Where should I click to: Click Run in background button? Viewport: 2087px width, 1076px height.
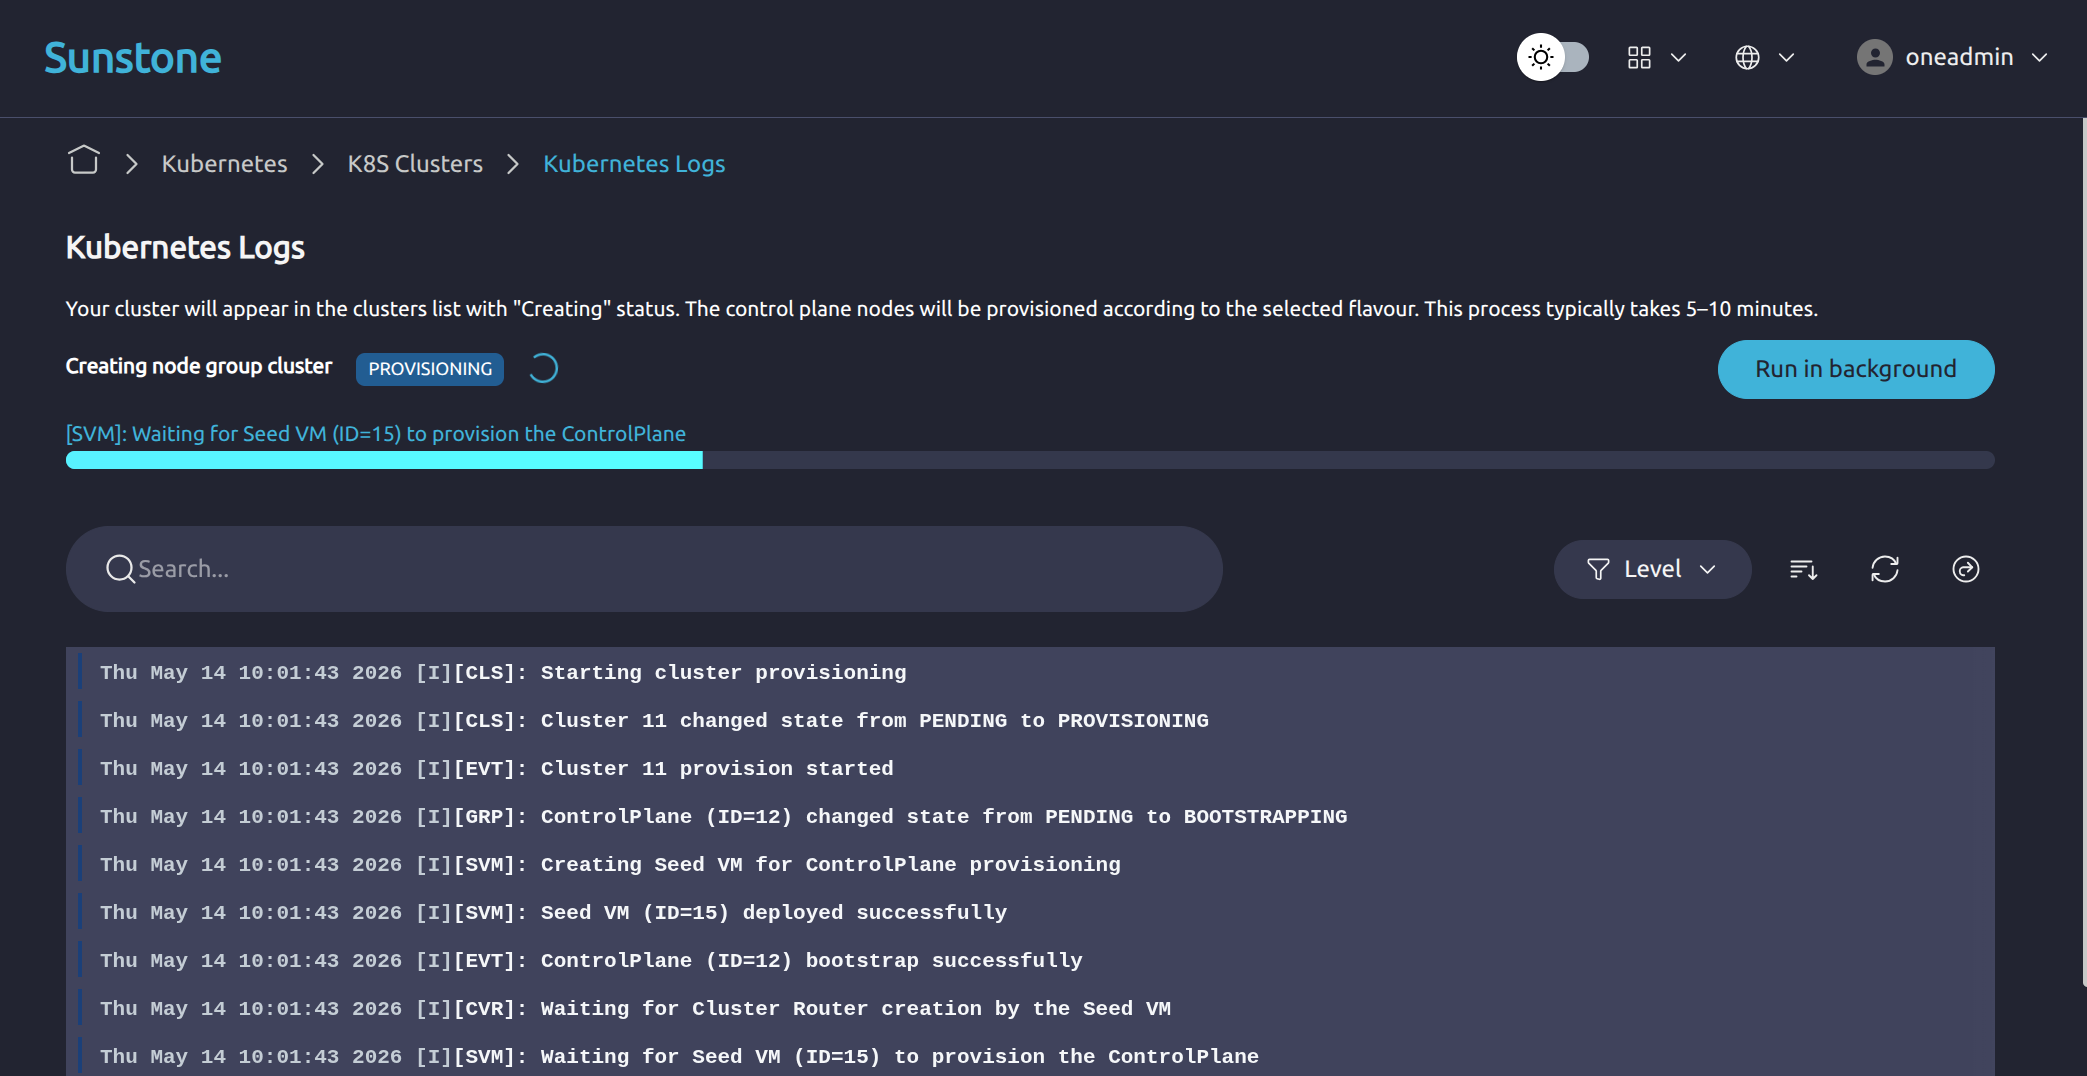[1856, 369]
